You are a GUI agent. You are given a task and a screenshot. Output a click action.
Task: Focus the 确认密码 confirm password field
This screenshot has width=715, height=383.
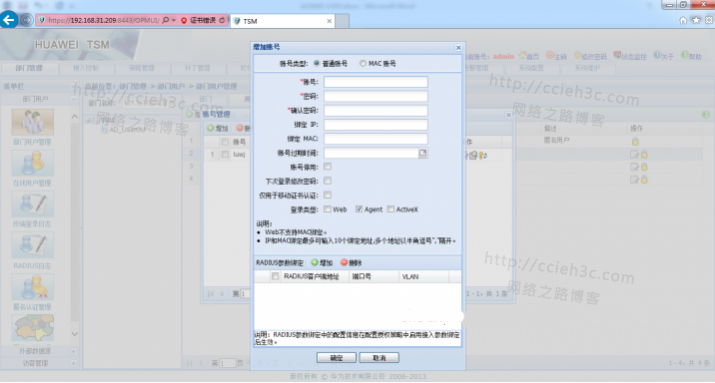(376, 110)
